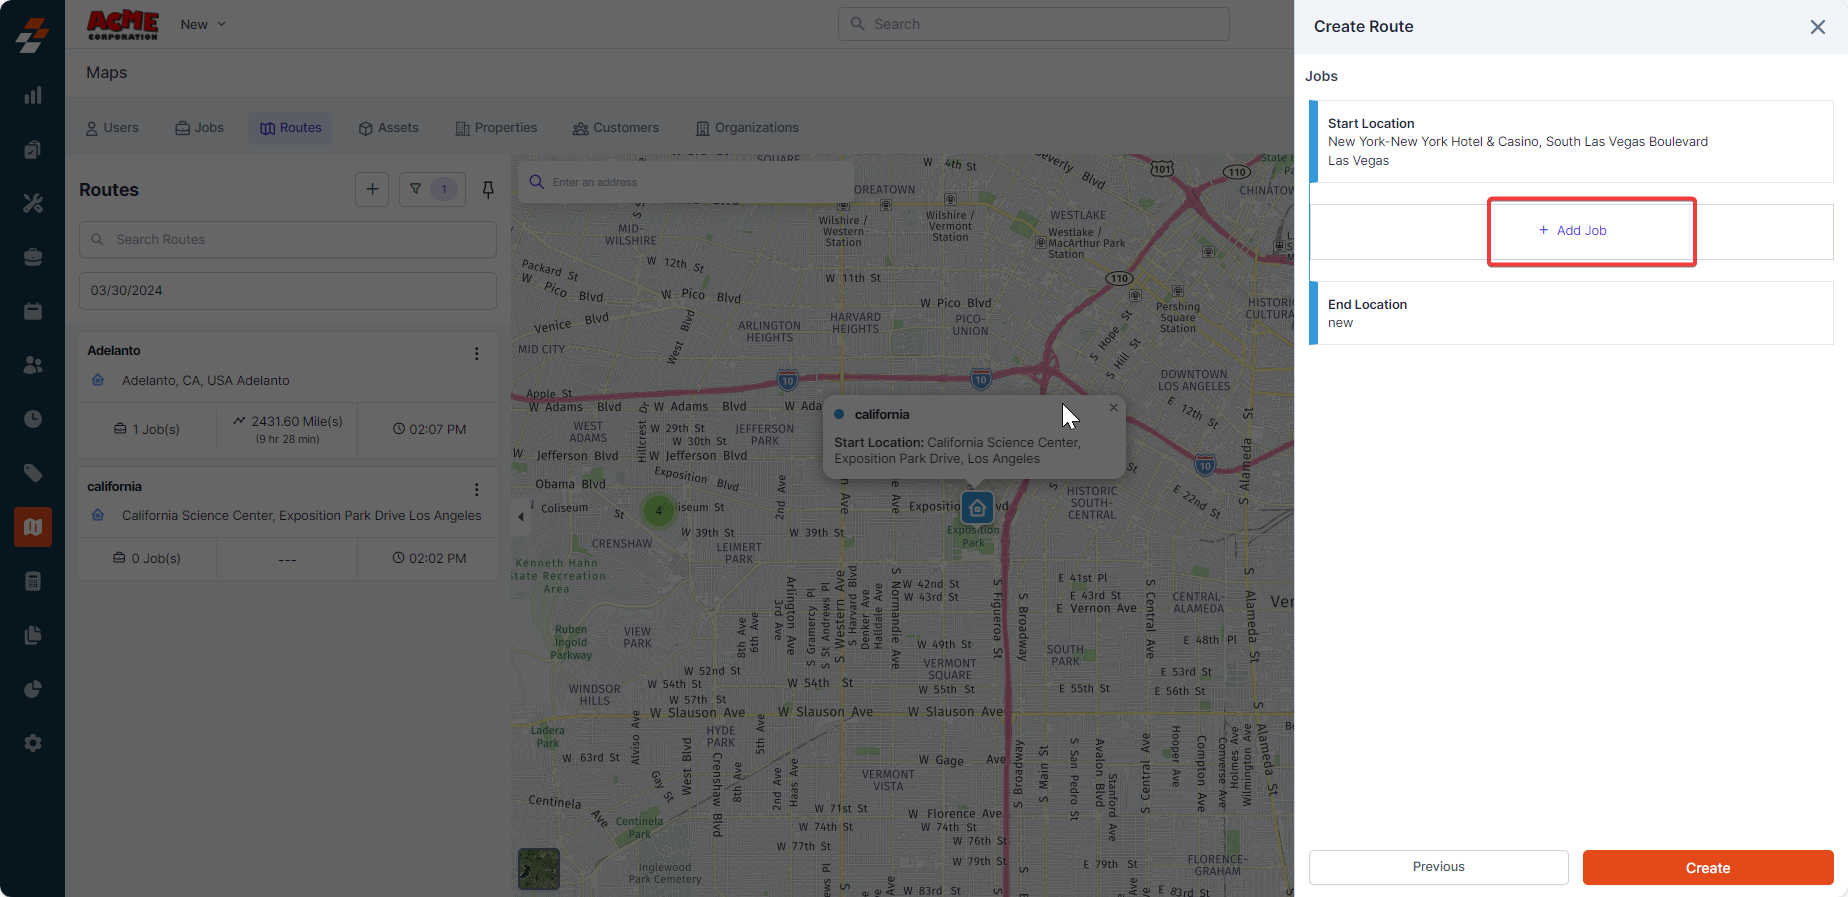1848x897 pixels.
Task: Click the Jobs section label in Create Route
Action: click(1321, 76)
